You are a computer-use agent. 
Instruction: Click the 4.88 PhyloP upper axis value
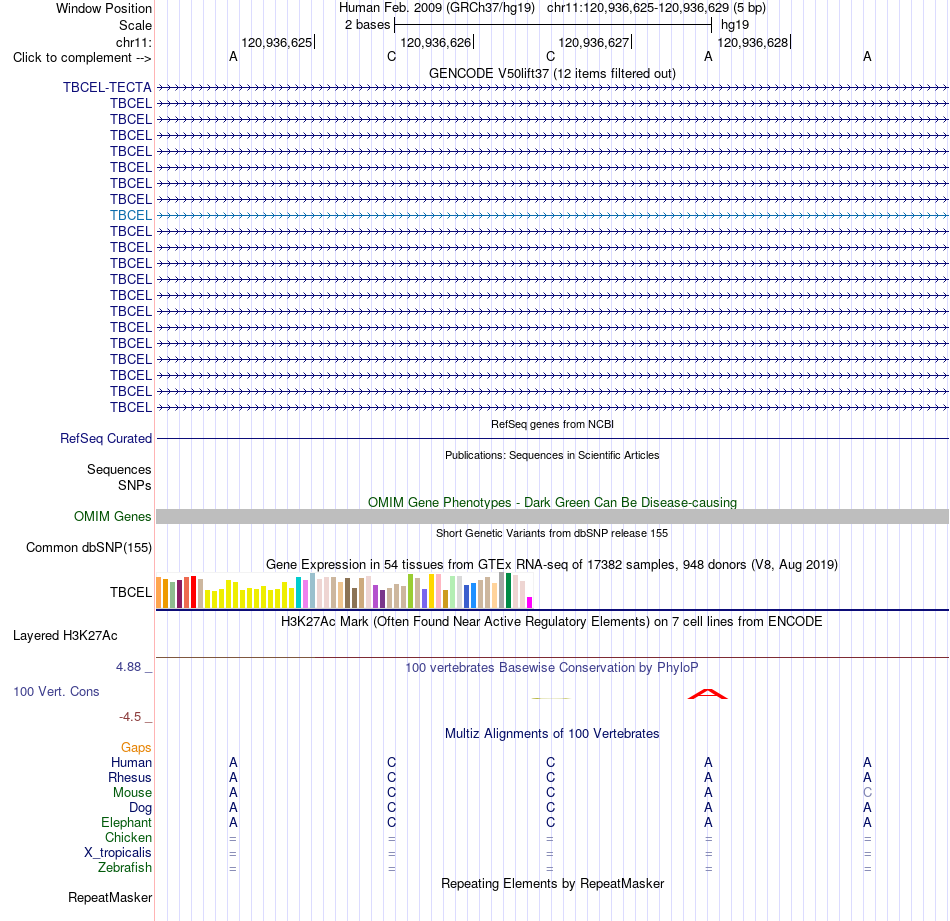pyautogui.click(x=128, y=667)
